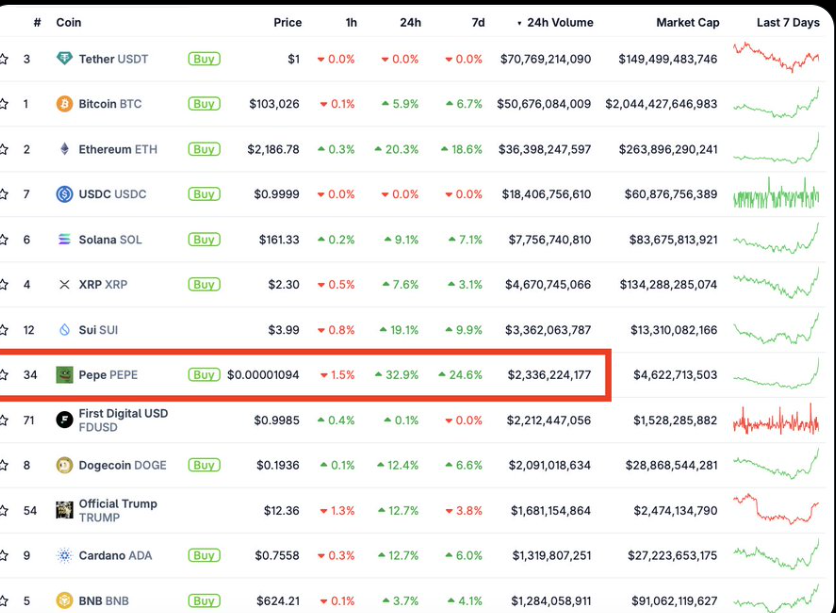Screen dimensions: 836x613
Task: Buy USDC using its Buy button
Action: 204,194
